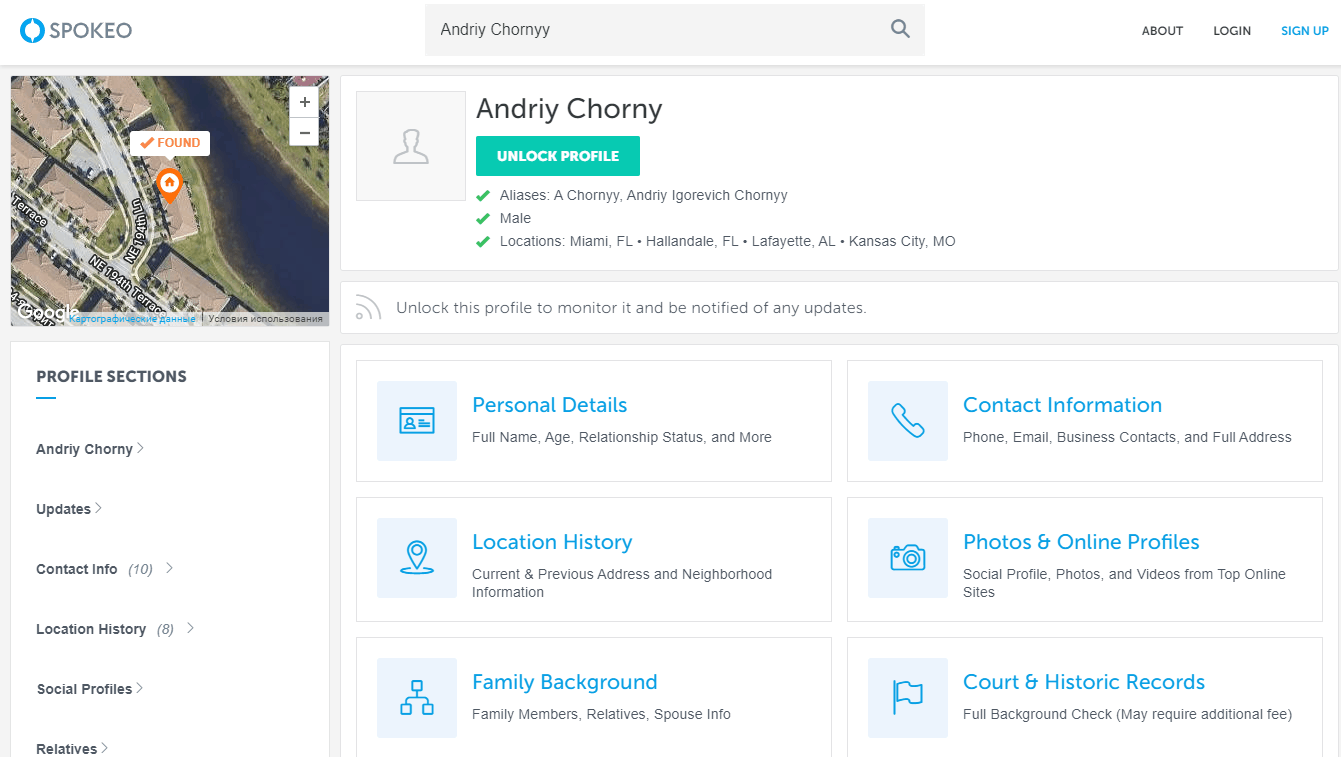Open the Location History card link

click(552, 542)
